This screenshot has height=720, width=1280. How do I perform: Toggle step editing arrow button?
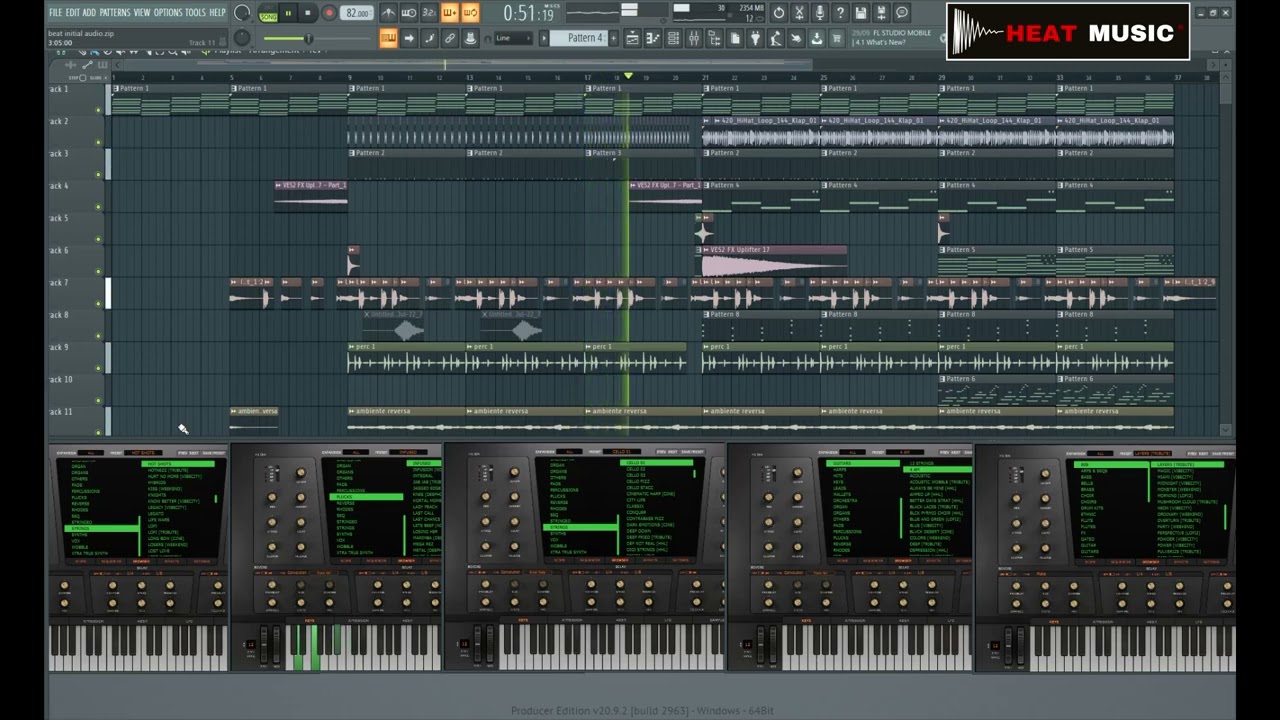(x=408, y=38)
